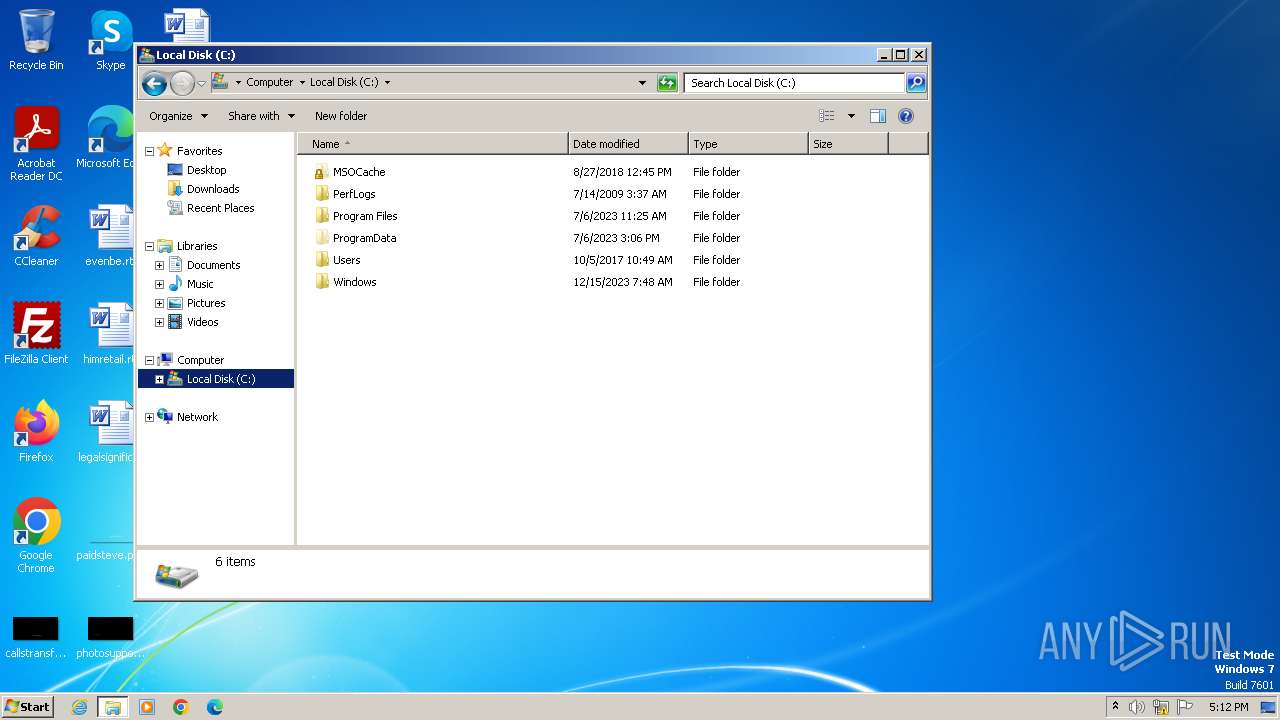
Task: Focus the Search Local Disk (C:) field
Action: (x=795, y=83)
